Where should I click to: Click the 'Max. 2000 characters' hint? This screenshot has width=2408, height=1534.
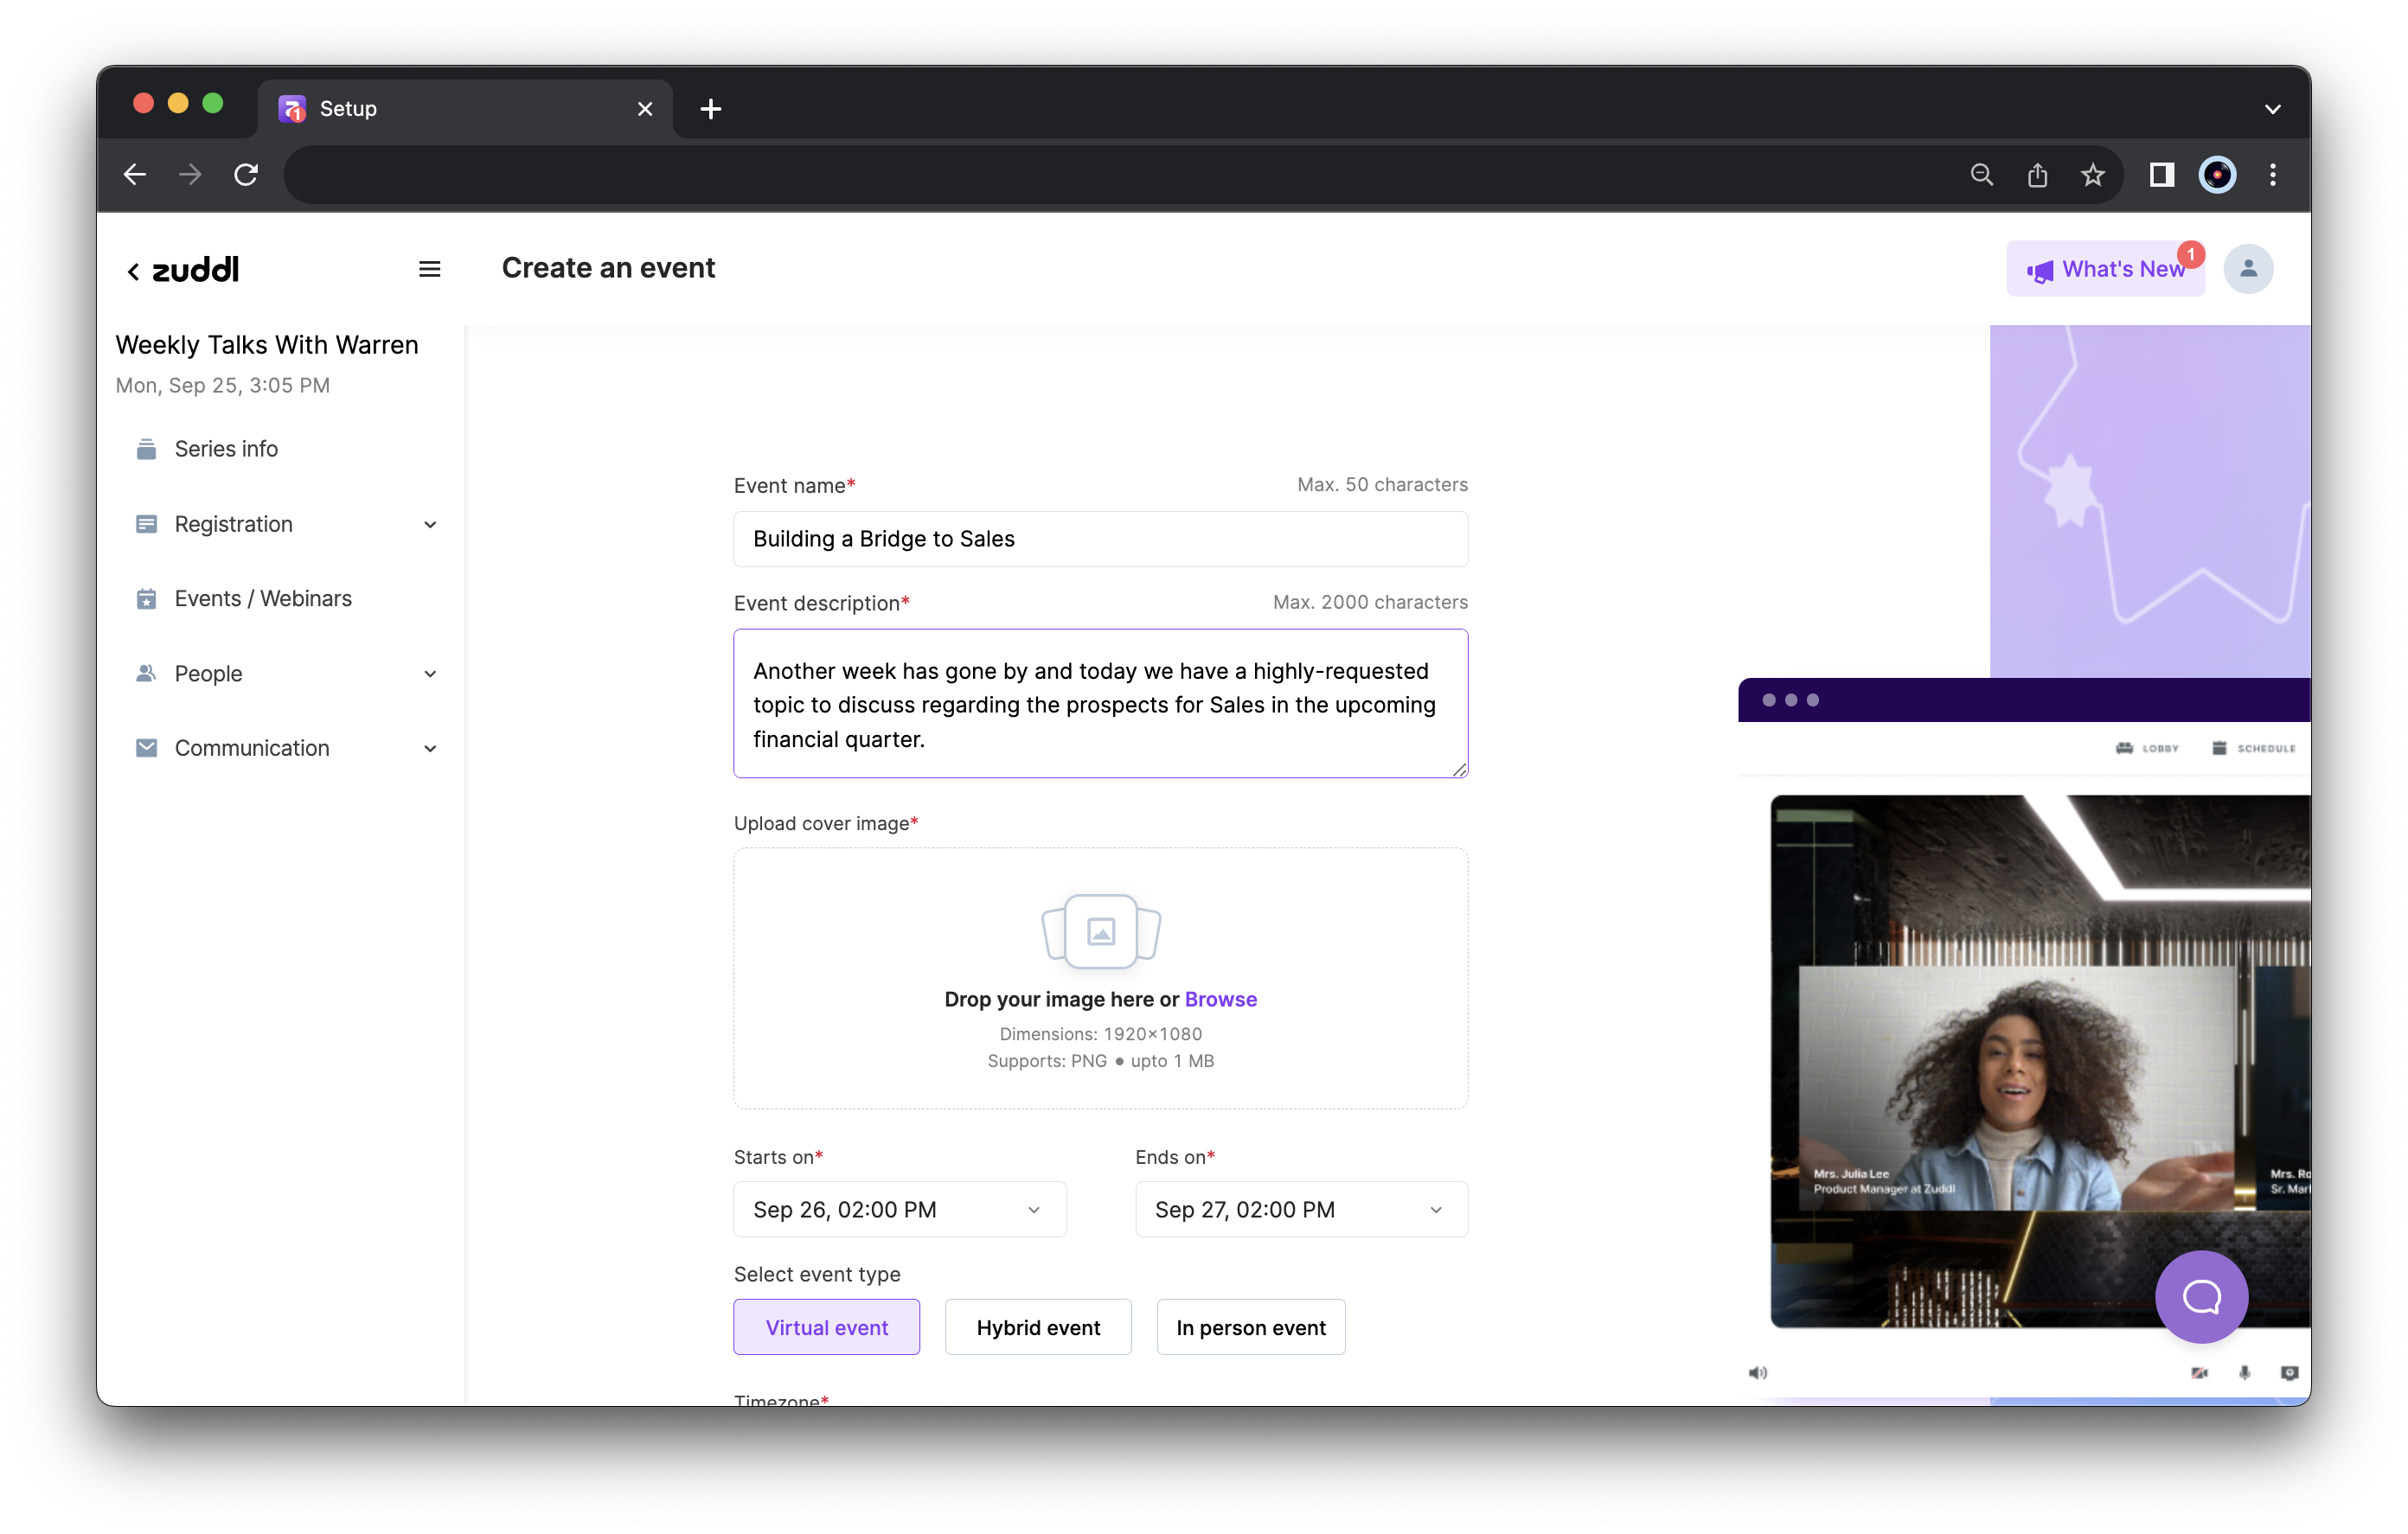[1370, 602]
